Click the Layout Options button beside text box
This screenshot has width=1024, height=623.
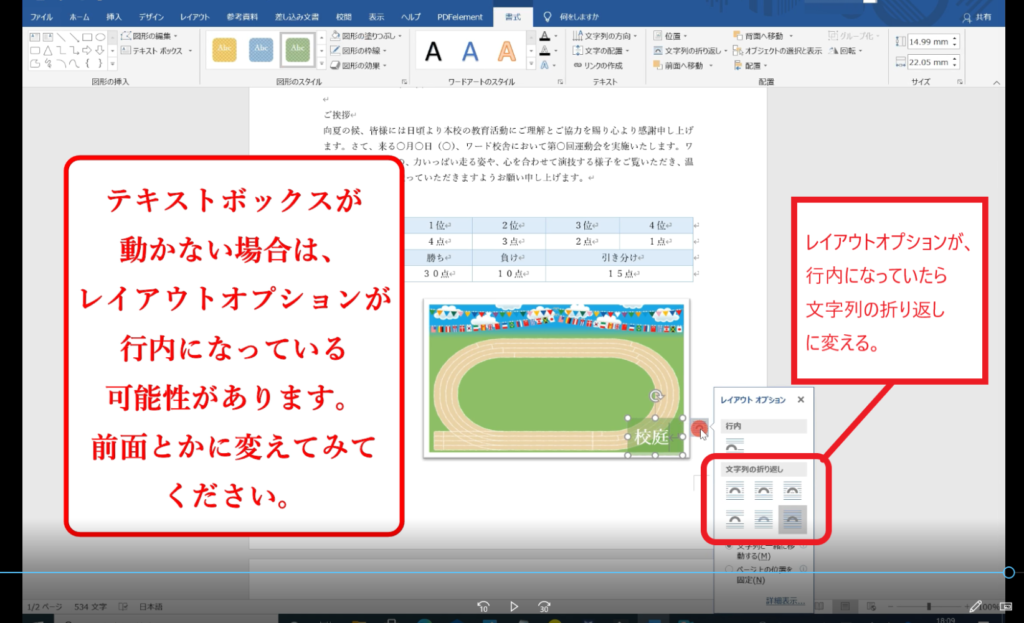(700, 428)
